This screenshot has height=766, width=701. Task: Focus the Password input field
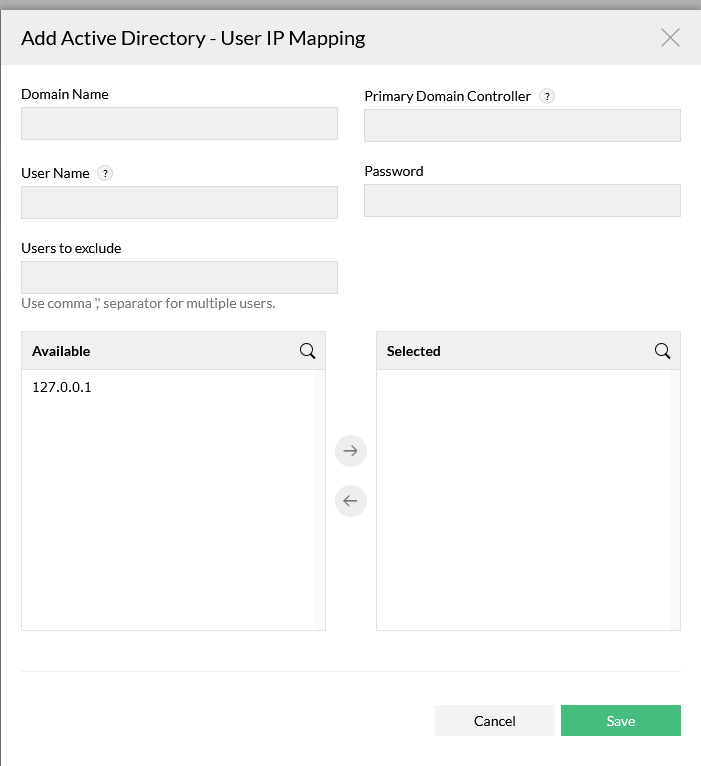point(522,200)
